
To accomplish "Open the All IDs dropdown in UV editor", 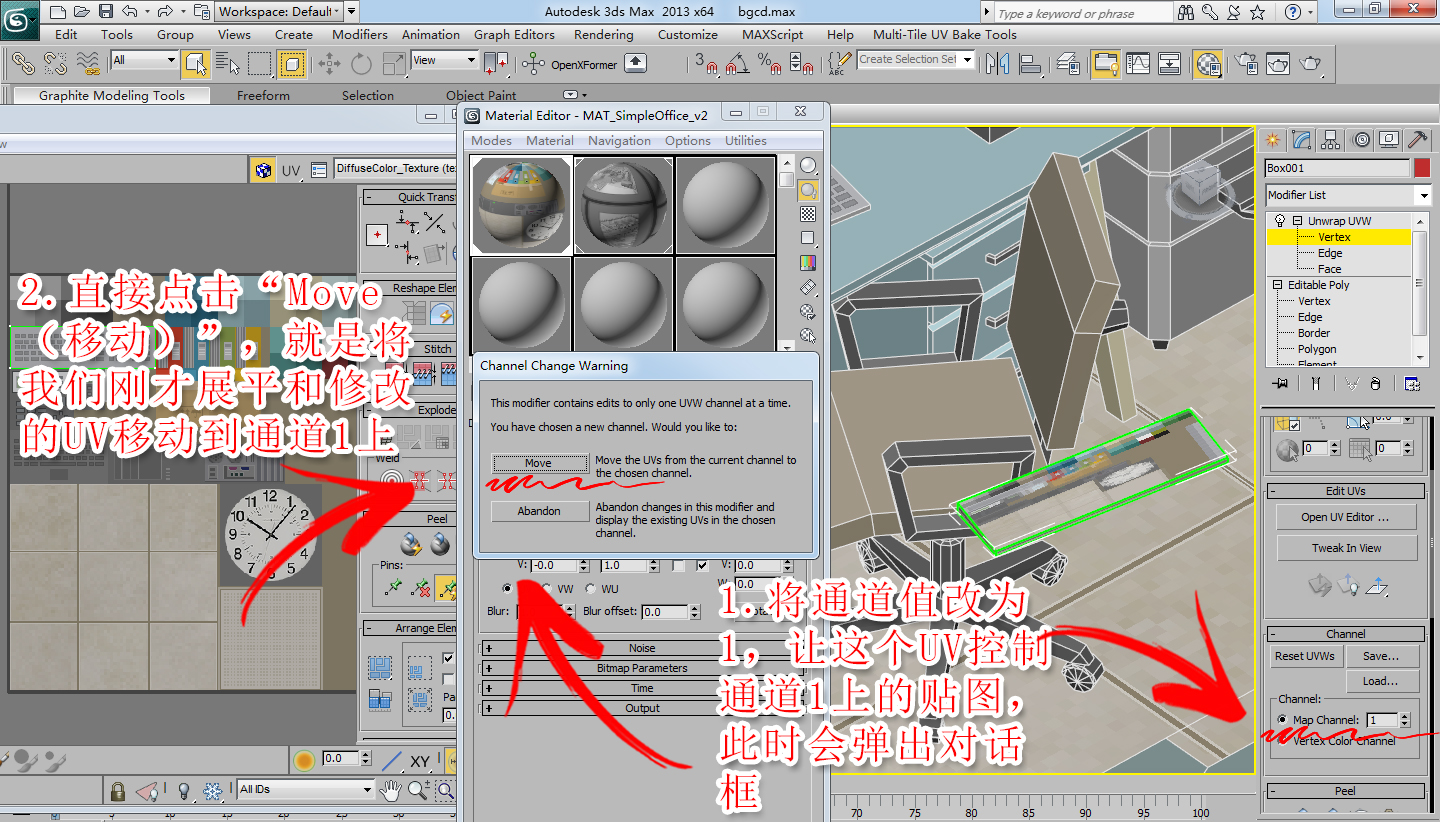I will coord(305,789).
